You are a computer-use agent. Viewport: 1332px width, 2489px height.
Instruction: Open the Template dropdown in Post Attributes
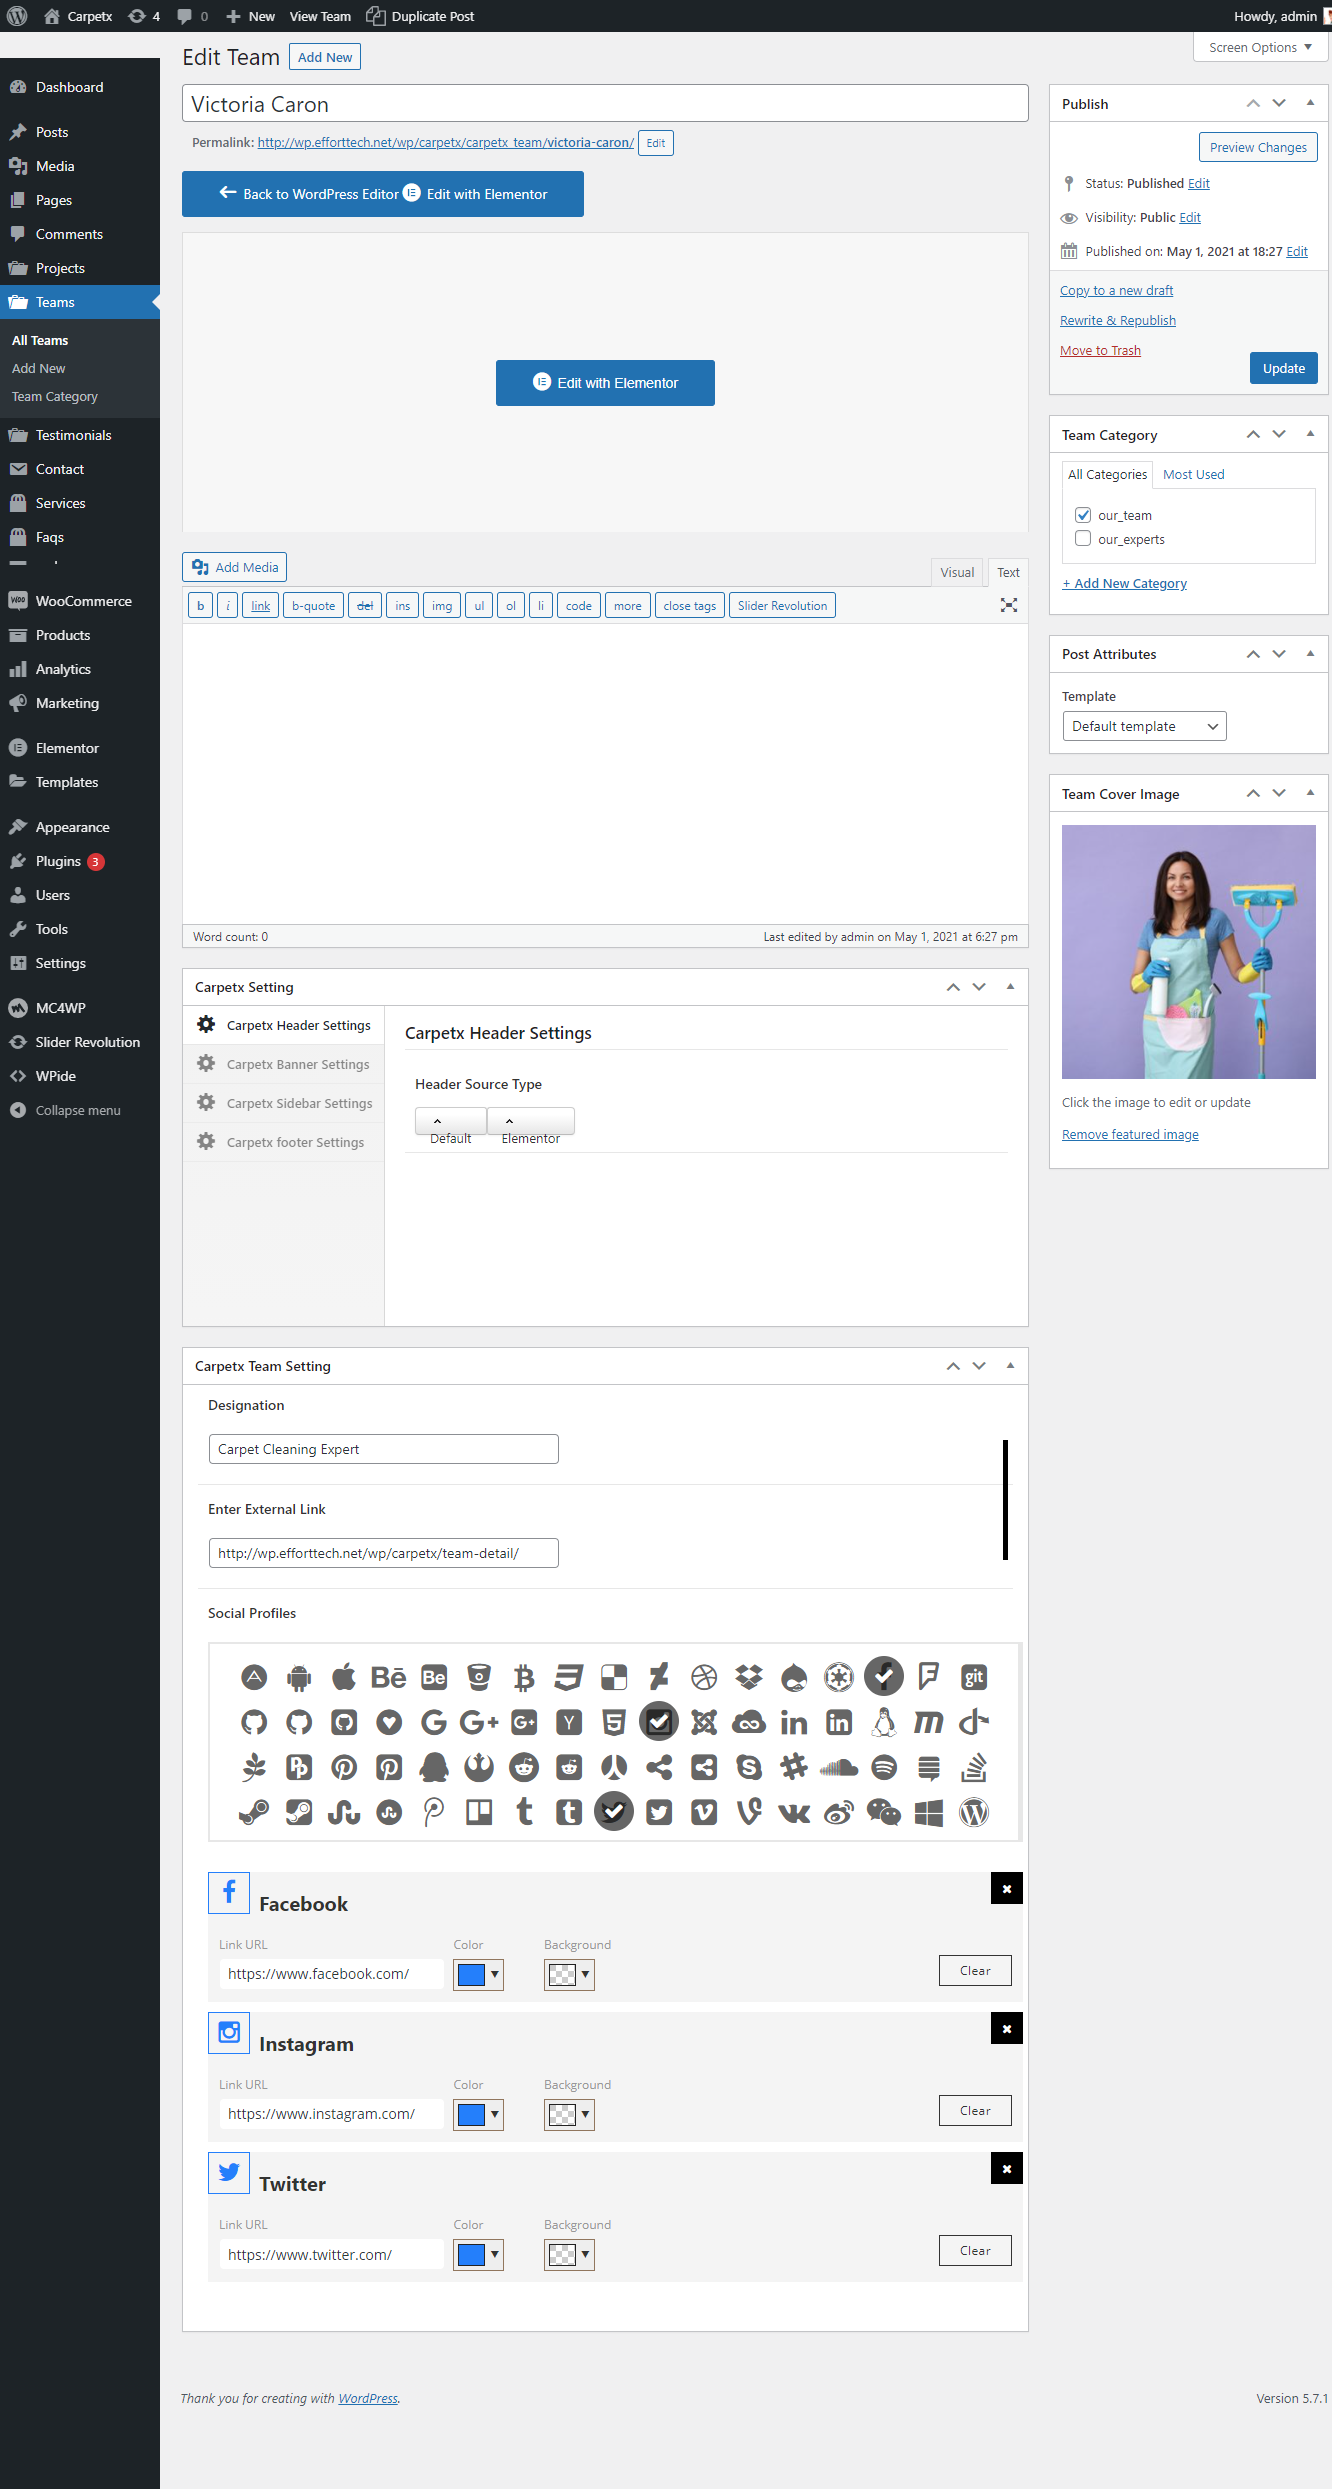click(1144, 726)
